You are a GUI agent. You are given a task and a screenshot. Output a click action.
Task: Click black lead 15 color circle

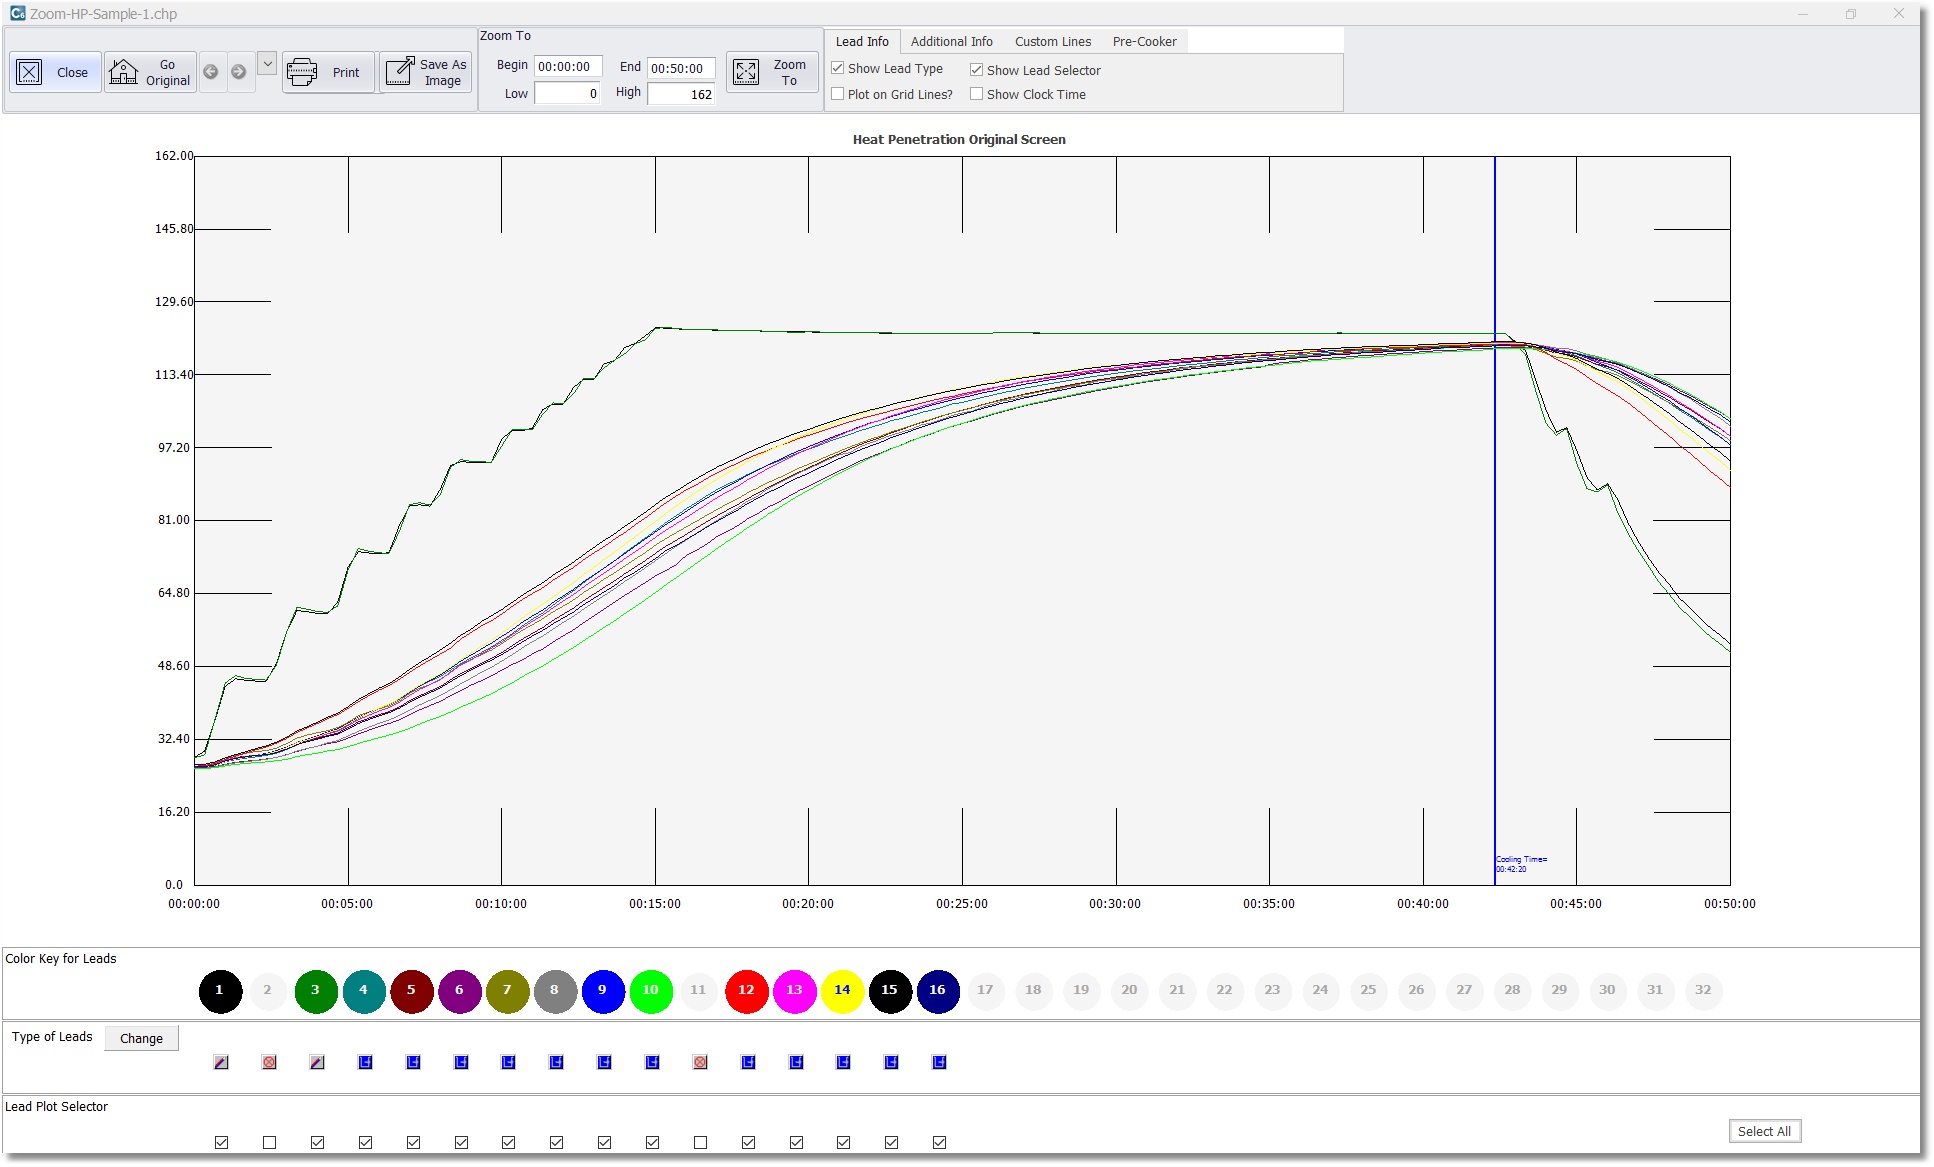890,991
